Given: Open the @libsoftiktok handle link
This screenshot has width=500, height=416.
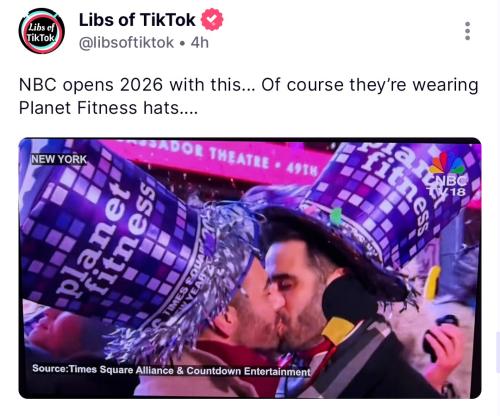Looking at the screenshot, I should point(126,43).
